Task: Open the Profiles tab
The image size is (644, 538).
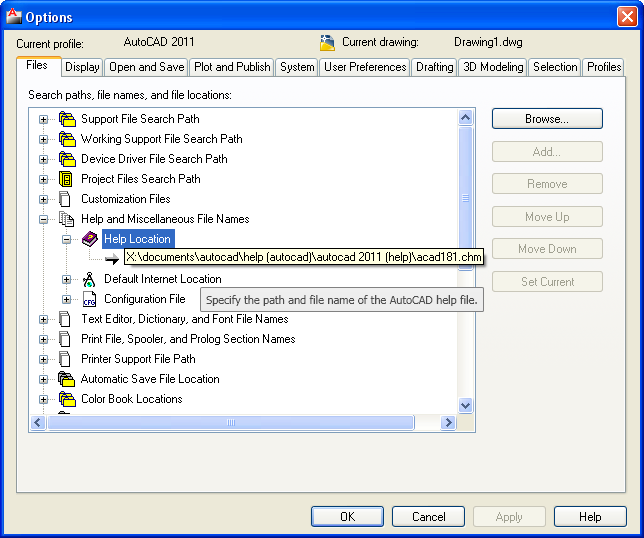Action: [604, 67]
